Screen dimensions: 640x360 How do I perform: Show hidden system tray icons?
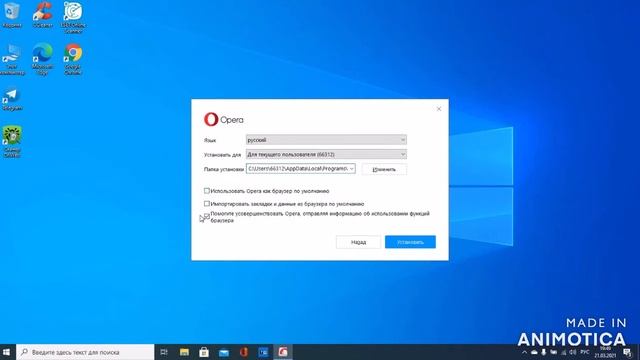[x=524, y=352]
